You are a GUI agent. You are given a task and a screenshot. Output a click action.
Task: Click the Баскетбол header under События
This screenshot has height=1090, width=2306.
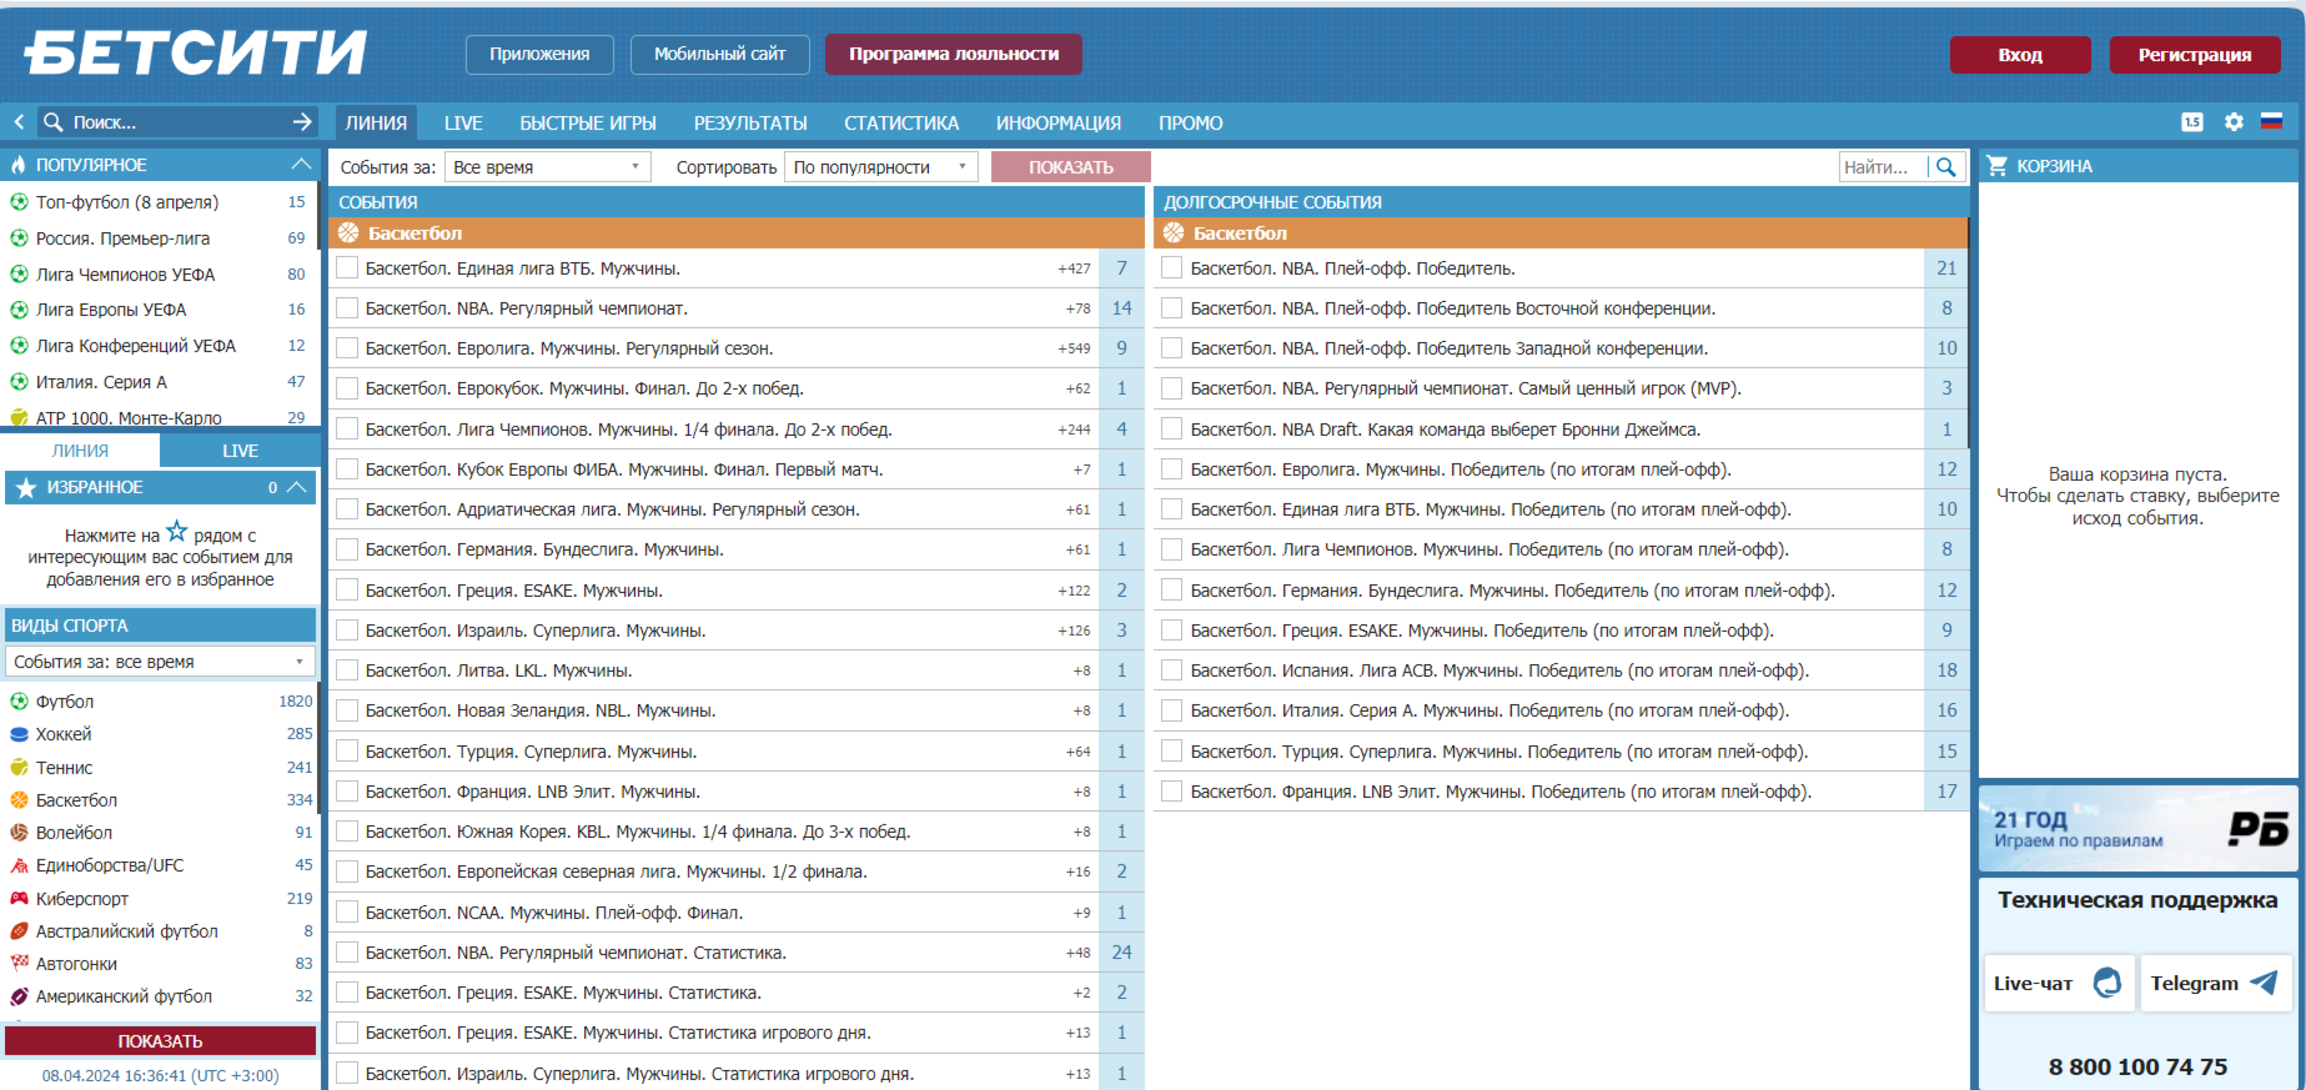click(x=737, y=233)
